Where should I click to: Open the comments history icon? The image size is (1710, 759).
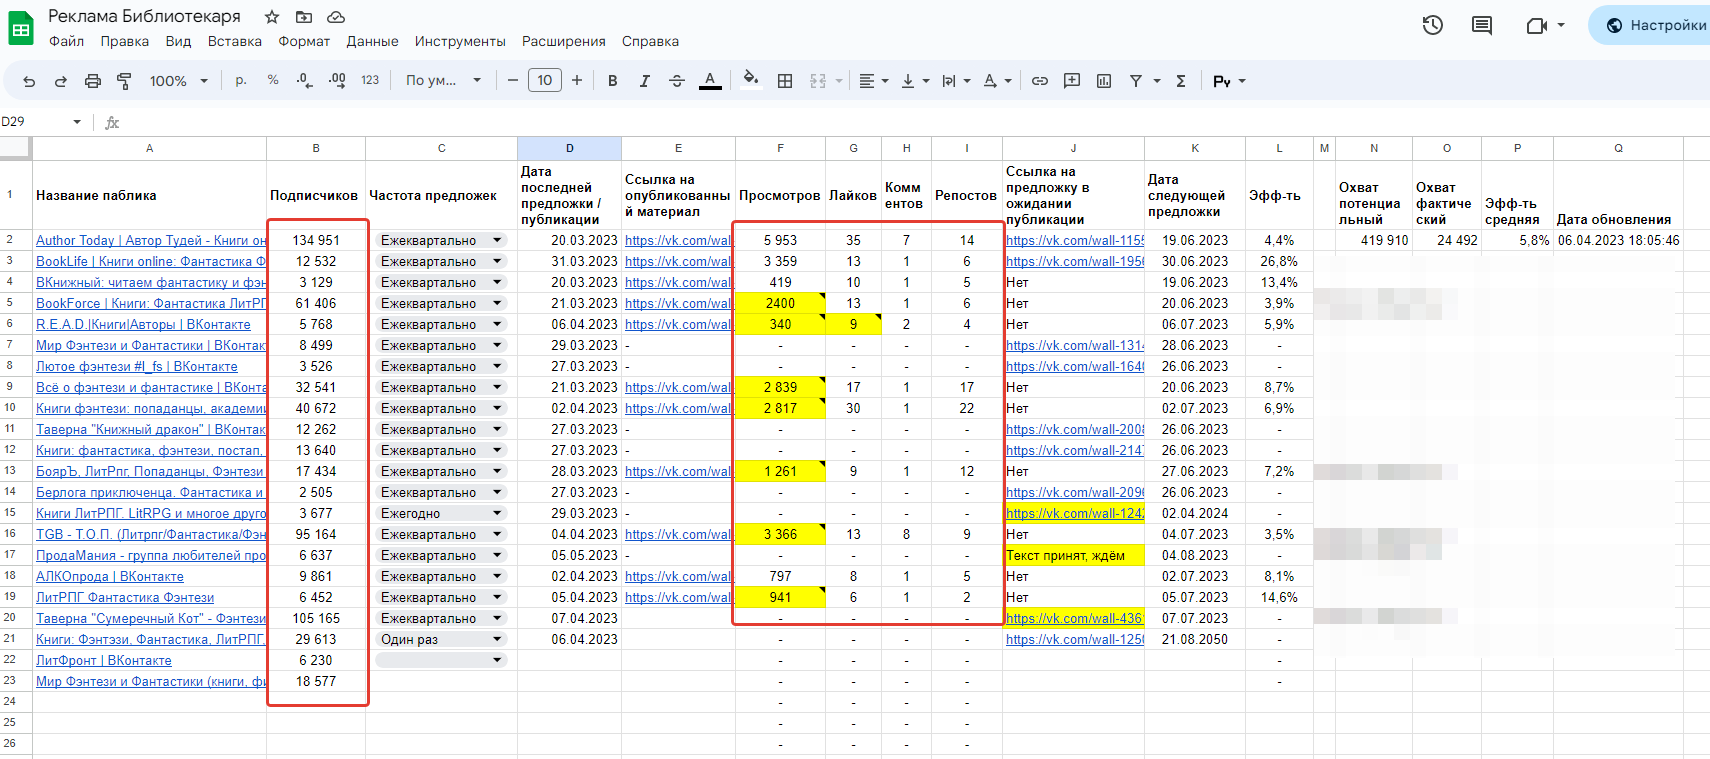click(1482, 25)
